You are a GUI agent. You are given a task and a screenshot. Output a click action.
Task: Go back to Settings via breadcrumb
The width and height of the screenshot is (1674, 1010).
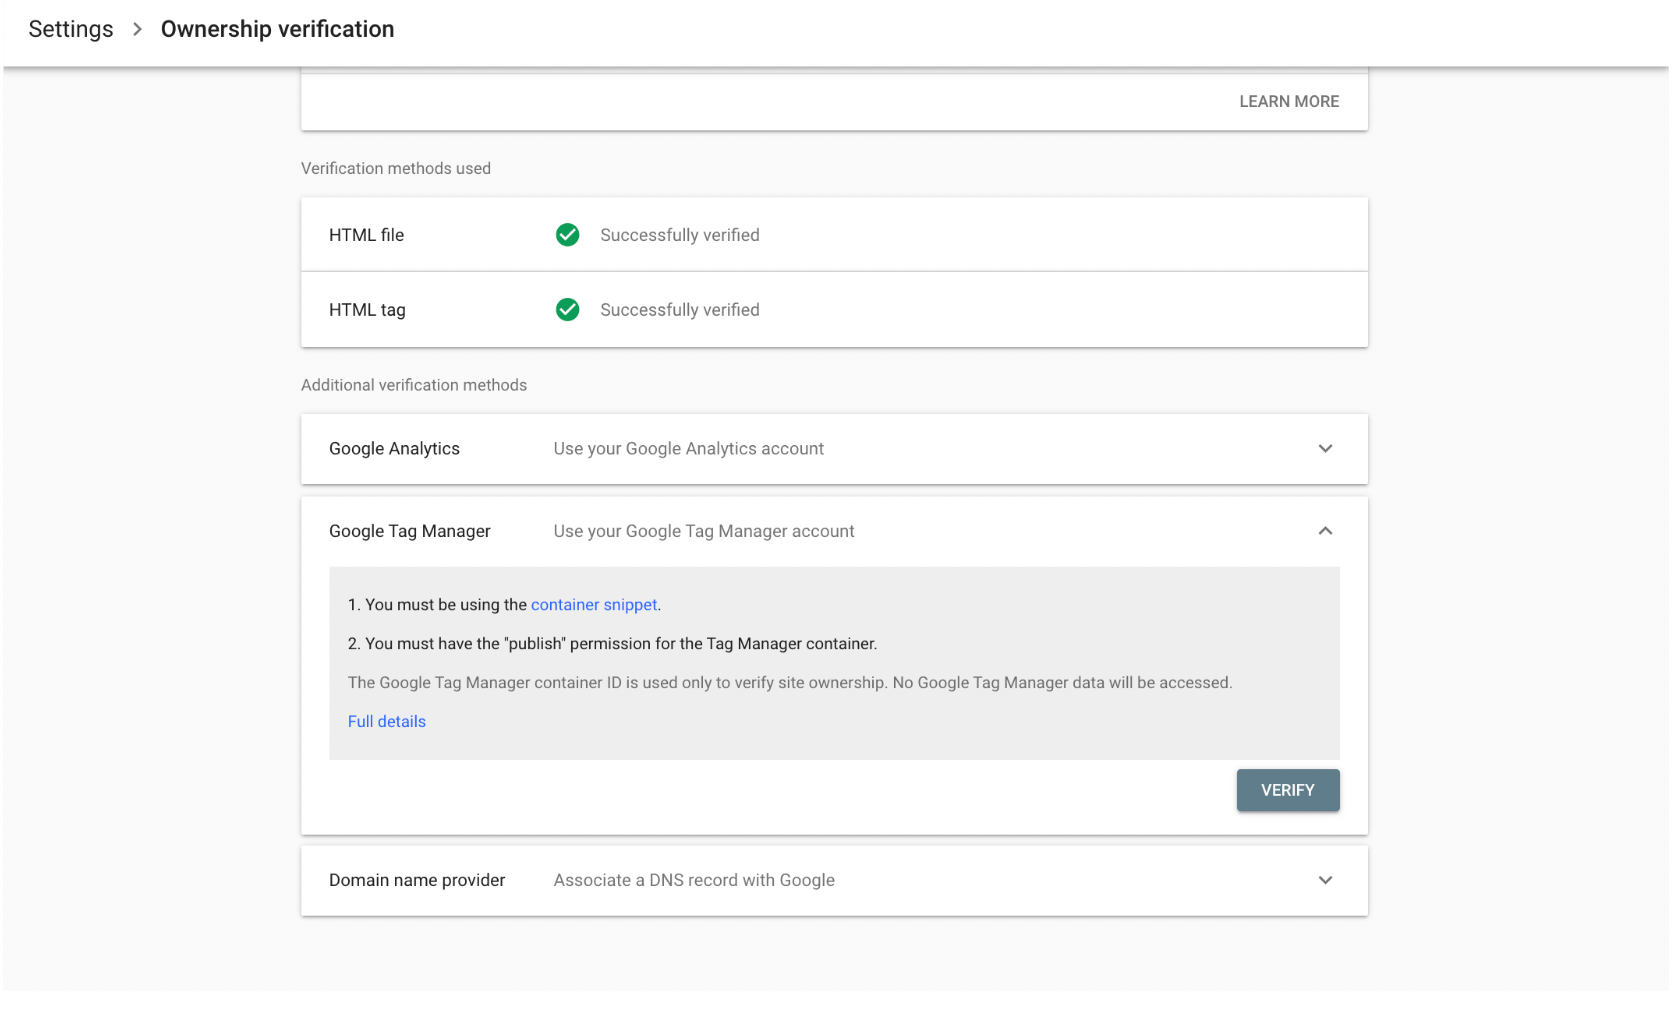(71, 29)
